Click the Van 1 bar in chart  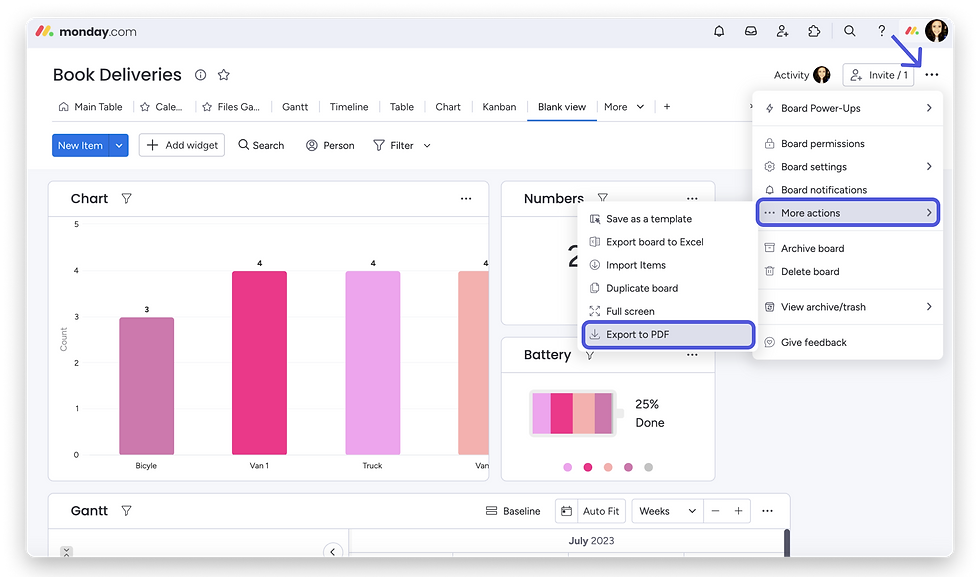259,363
